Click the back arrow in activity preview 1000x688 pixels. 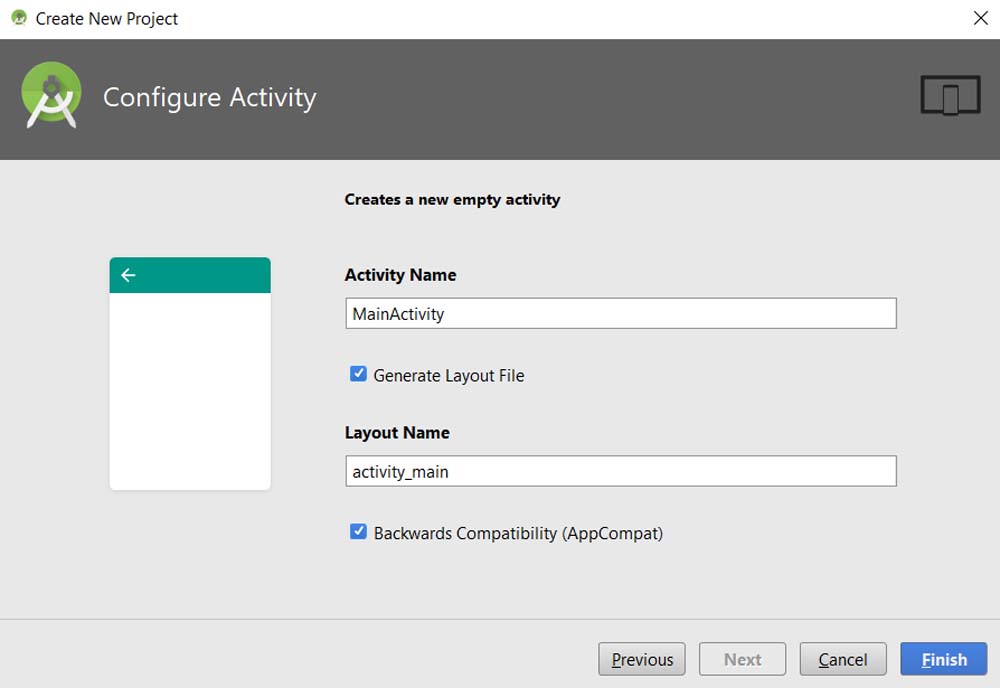128,275
